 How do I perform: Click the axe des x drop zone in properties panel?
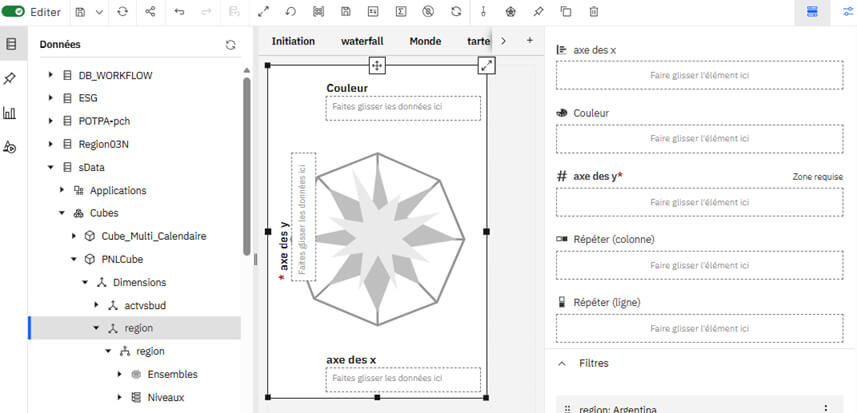click(700, 75)
